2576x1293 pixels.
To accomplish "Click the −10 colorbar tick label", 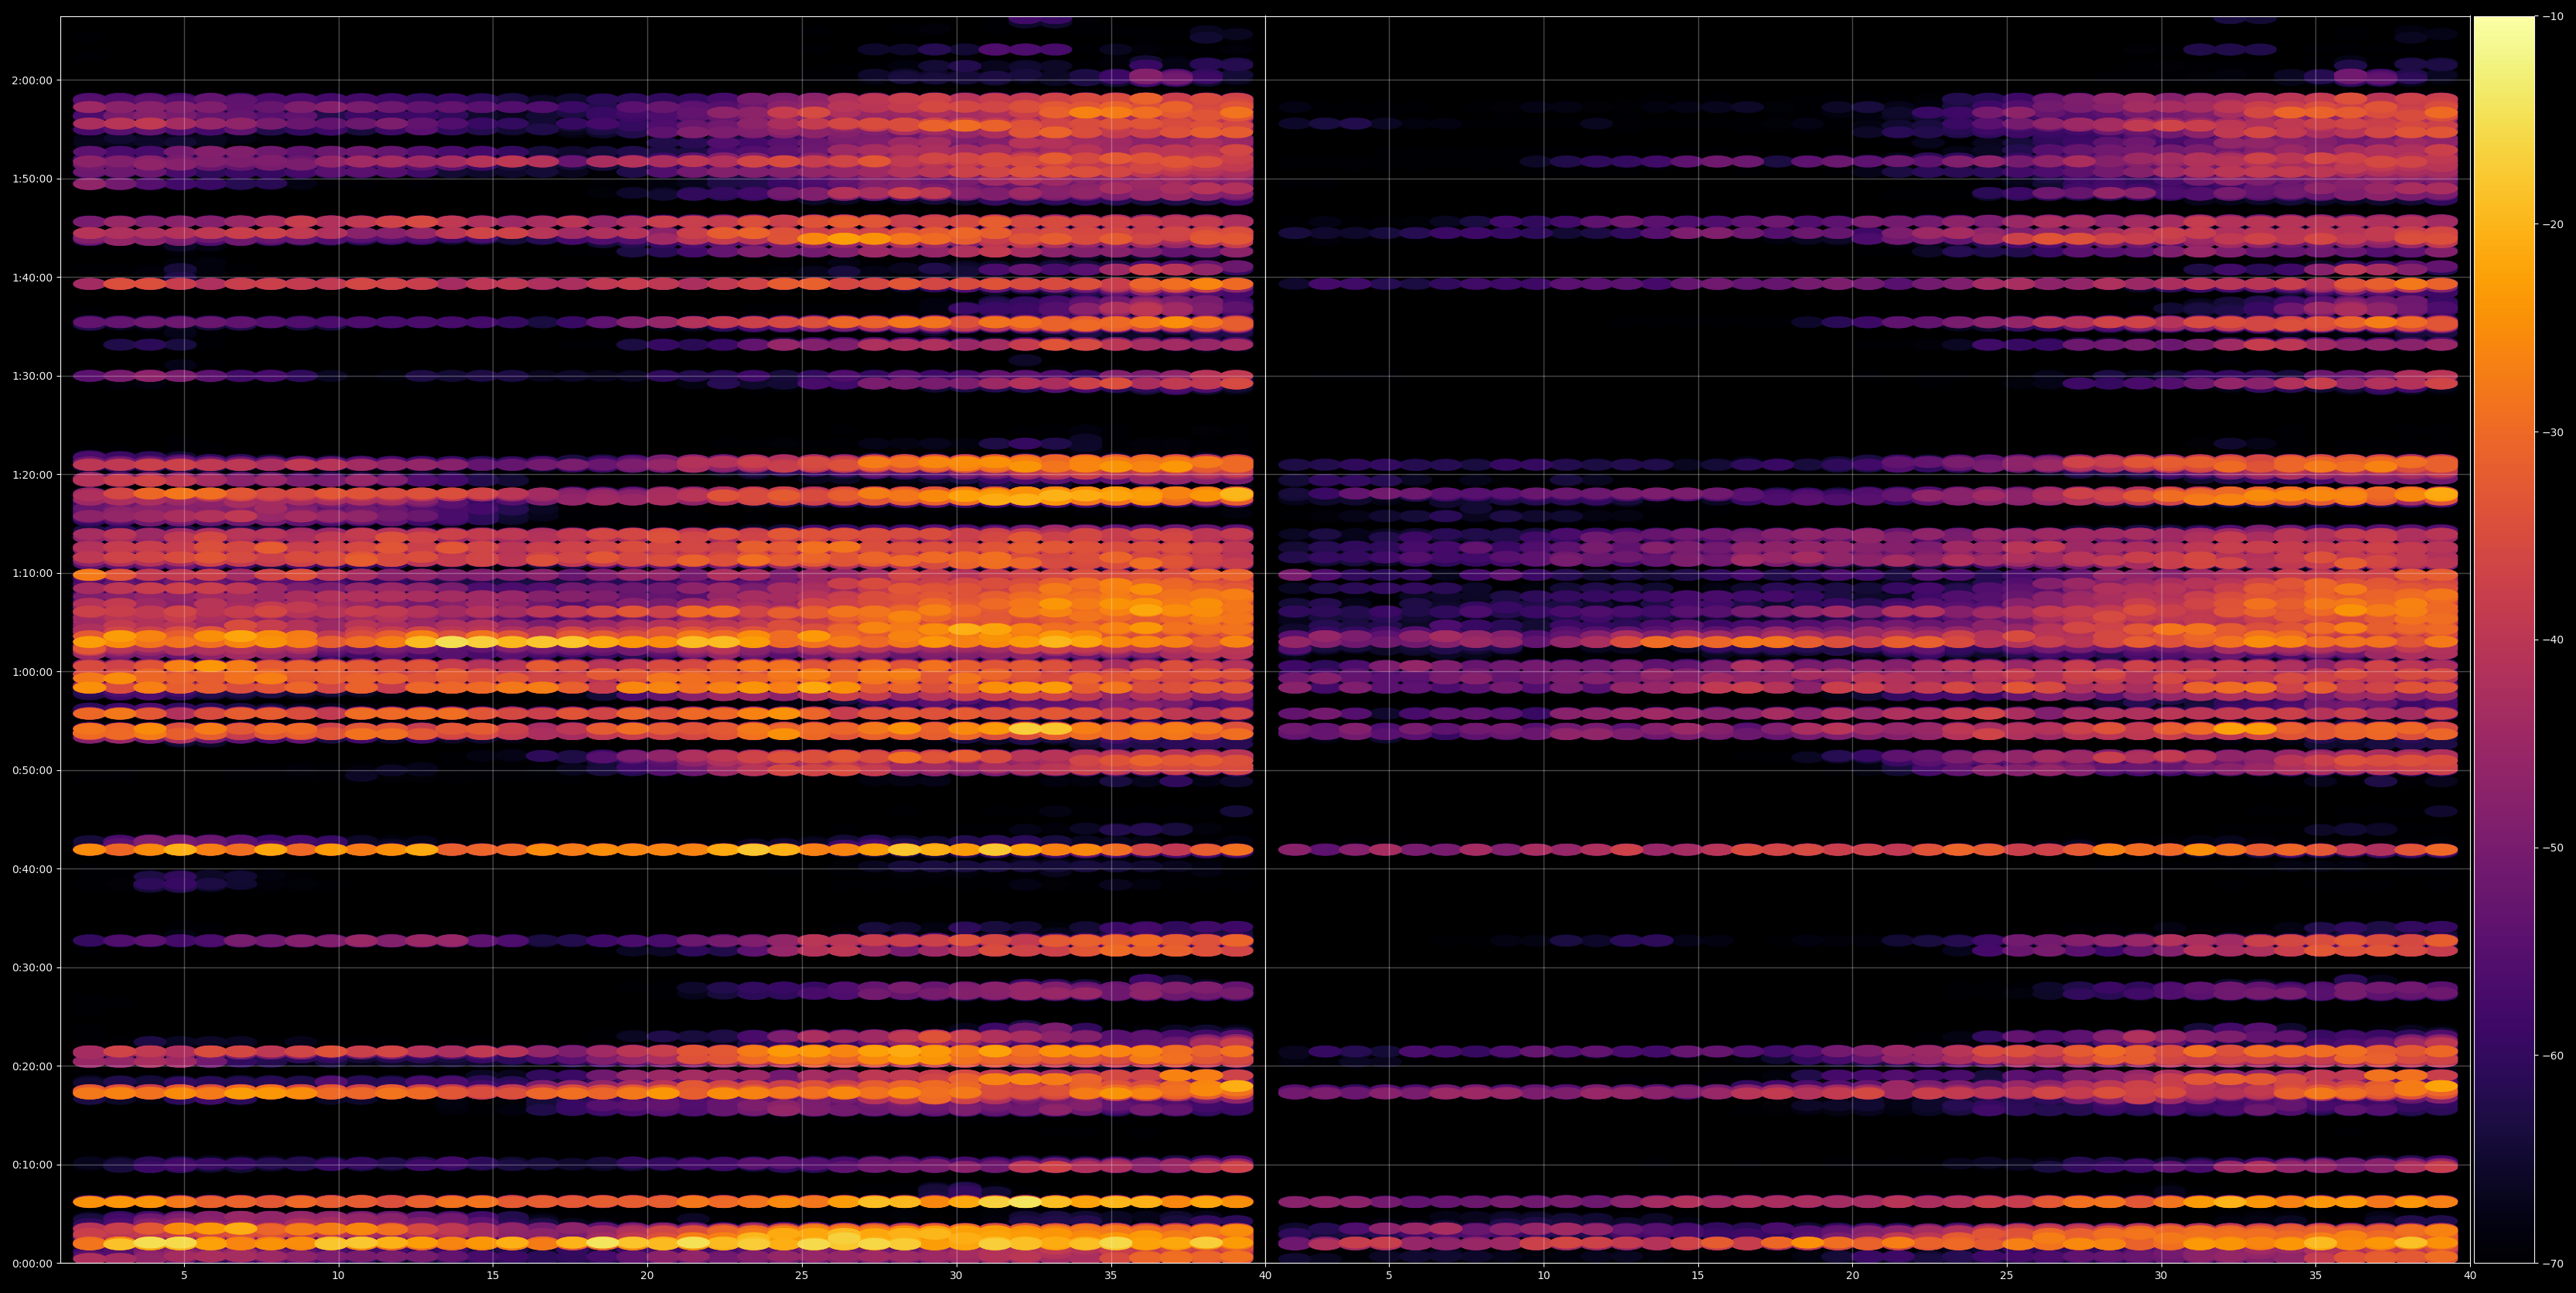I will pos(2553,16).
